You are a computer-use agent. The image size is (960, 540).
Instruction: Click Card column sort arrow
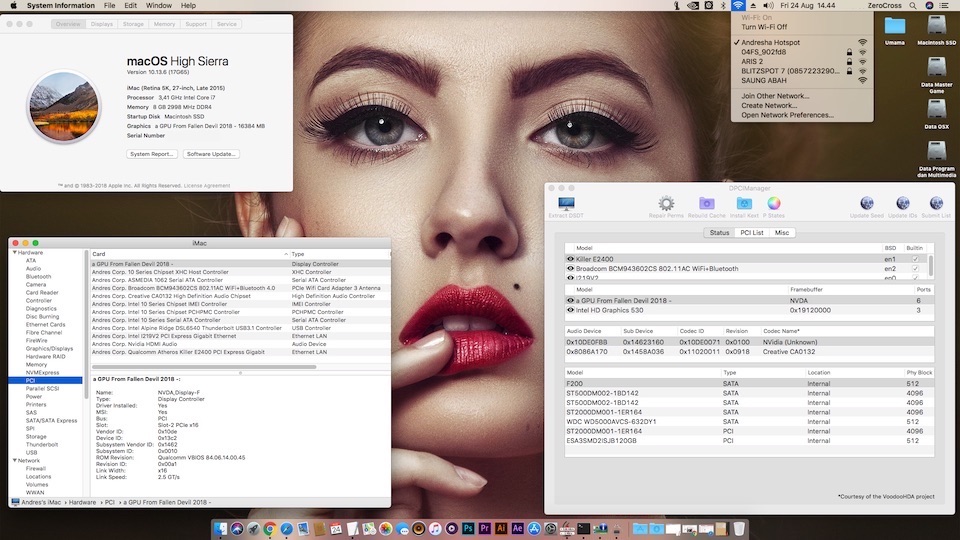[286, 254]
